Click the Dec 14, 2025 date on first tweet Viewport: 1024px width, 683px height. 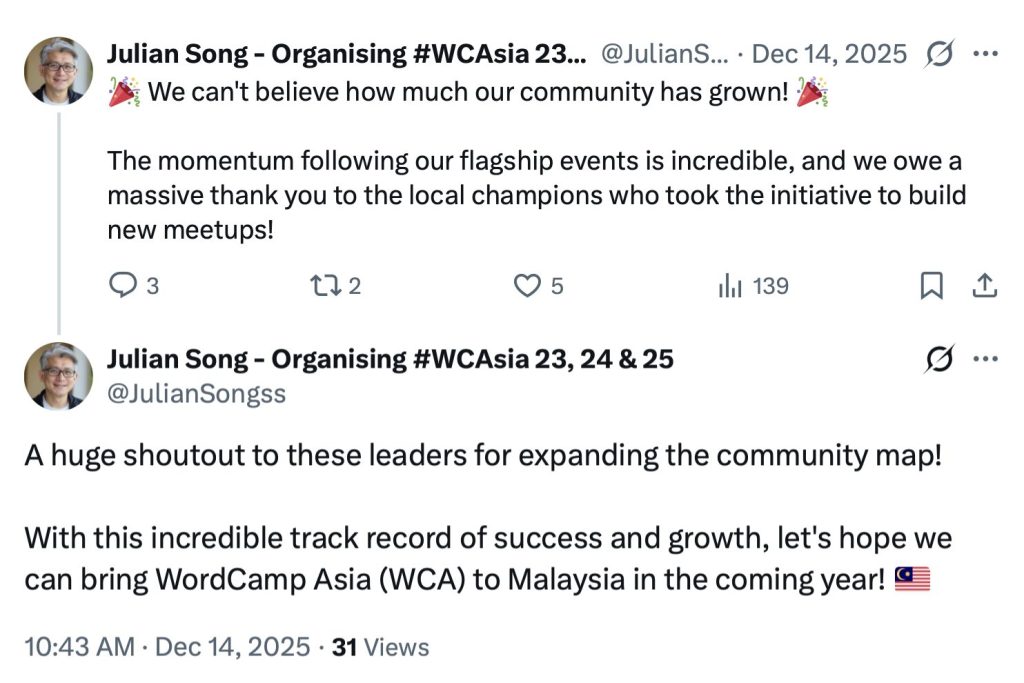coord(829,54)
